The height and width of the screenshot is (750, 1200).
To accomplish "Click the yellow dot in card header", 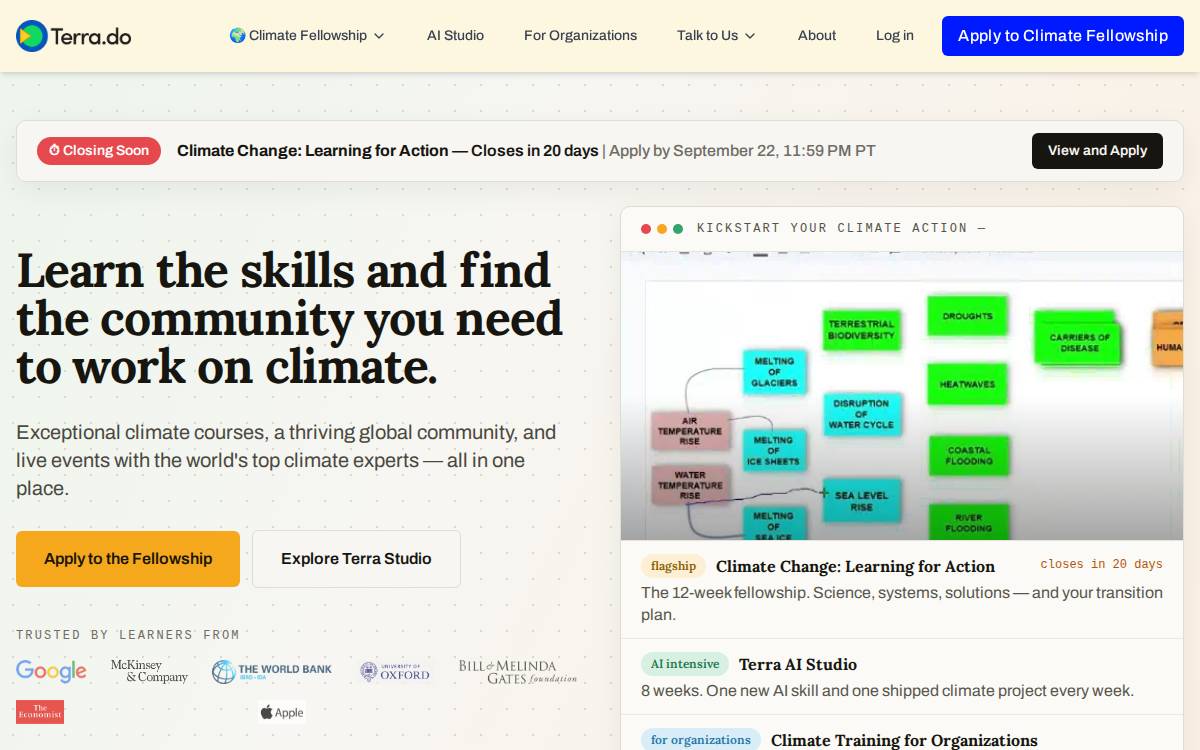I will click(x=662, y=229).
